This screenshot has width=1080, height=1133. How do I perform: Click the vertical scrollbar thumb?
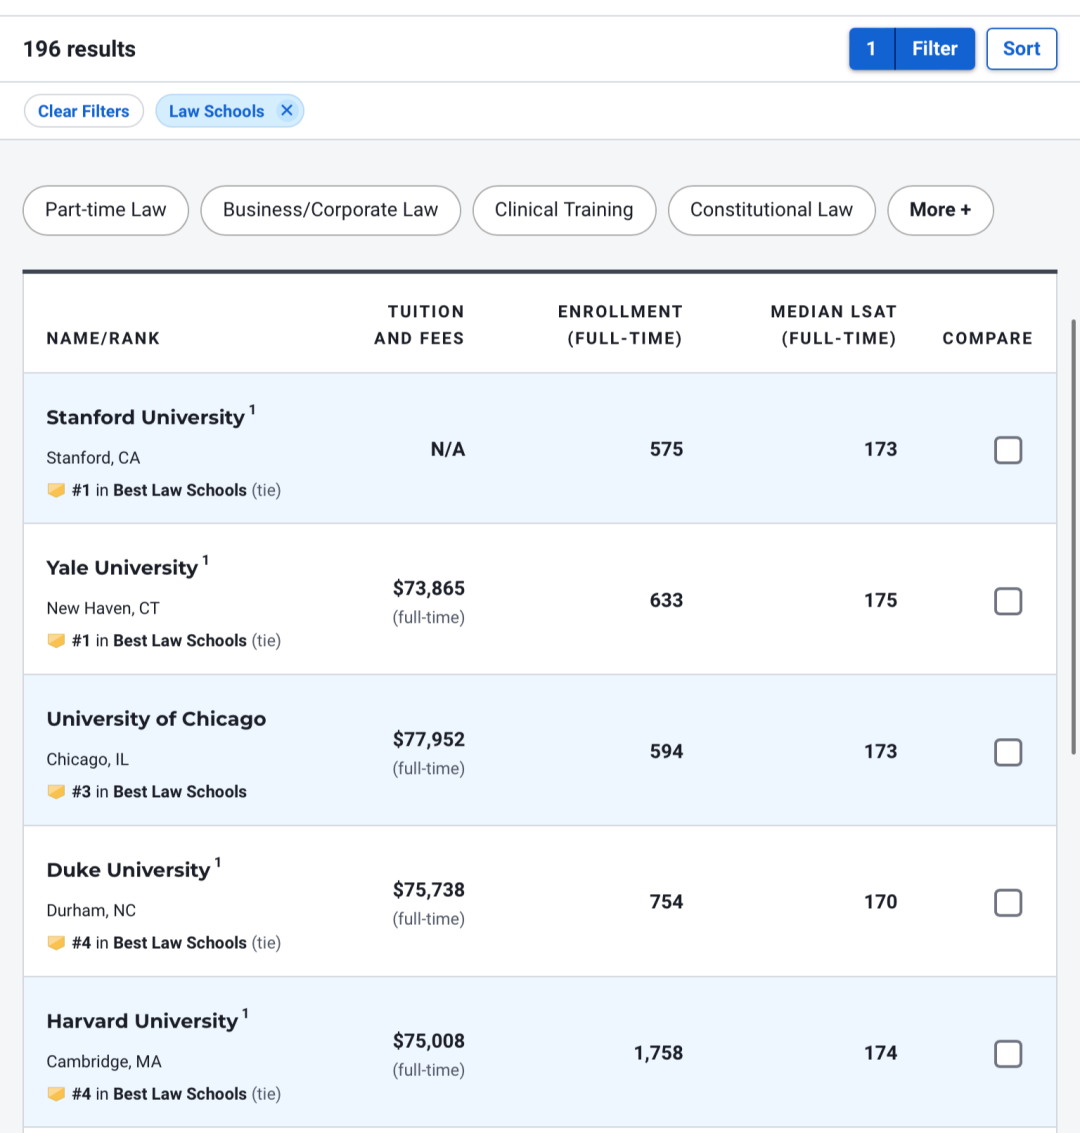[x=1074, y=537]
